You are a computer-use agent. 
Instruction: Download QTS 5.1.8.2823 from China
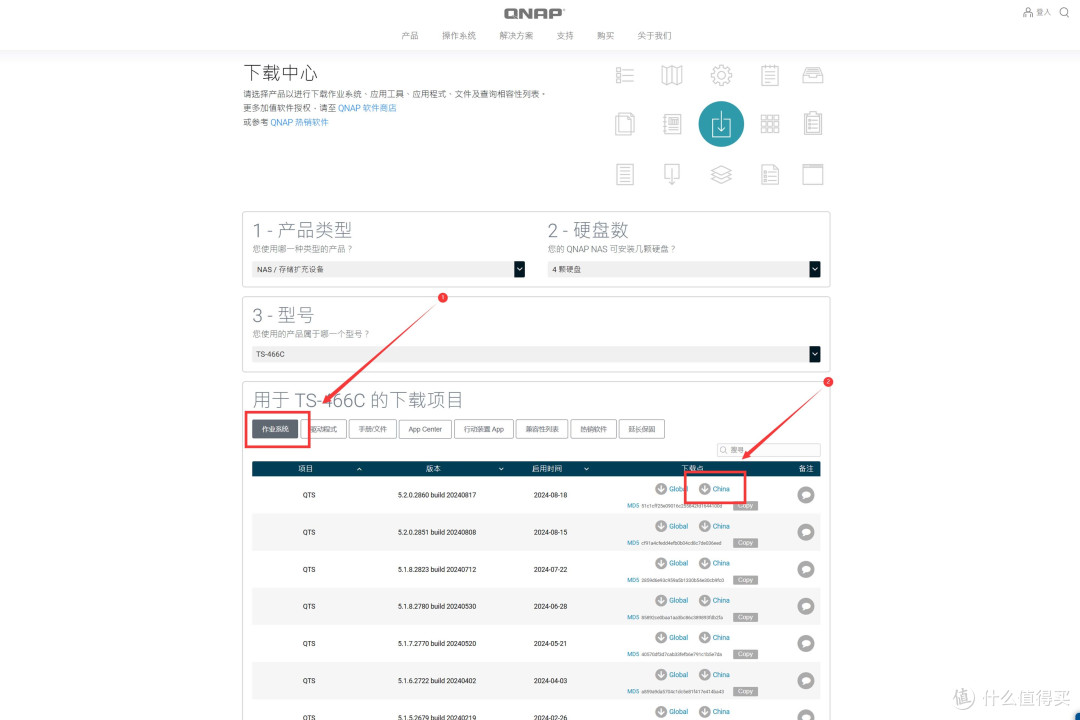[714, 563]
